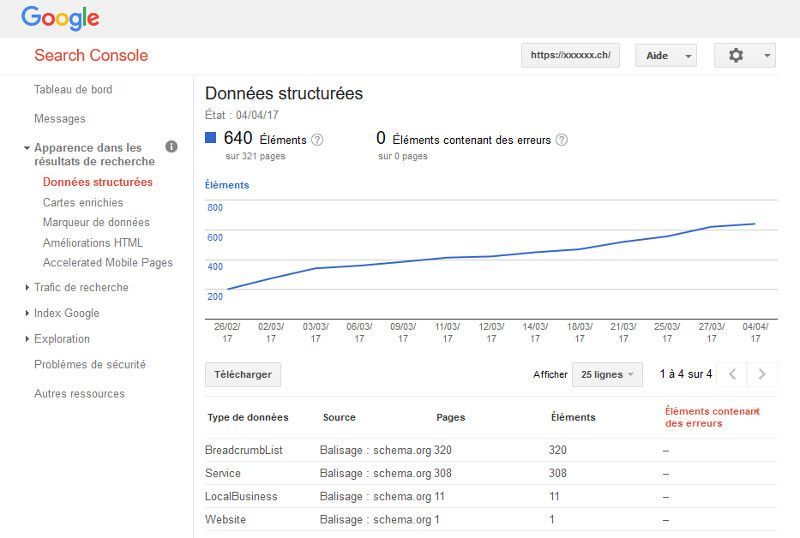Click the Search Console title link
Image resolution: width=800 pixels, height=538 pixels.
click(x=91, y=55)
